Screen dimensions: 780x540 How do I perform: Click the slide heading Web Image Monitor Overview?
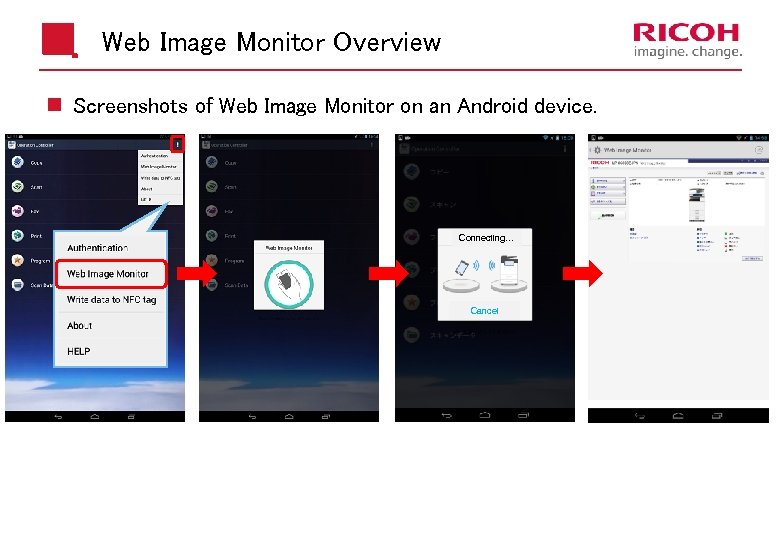tap(271, 42)
